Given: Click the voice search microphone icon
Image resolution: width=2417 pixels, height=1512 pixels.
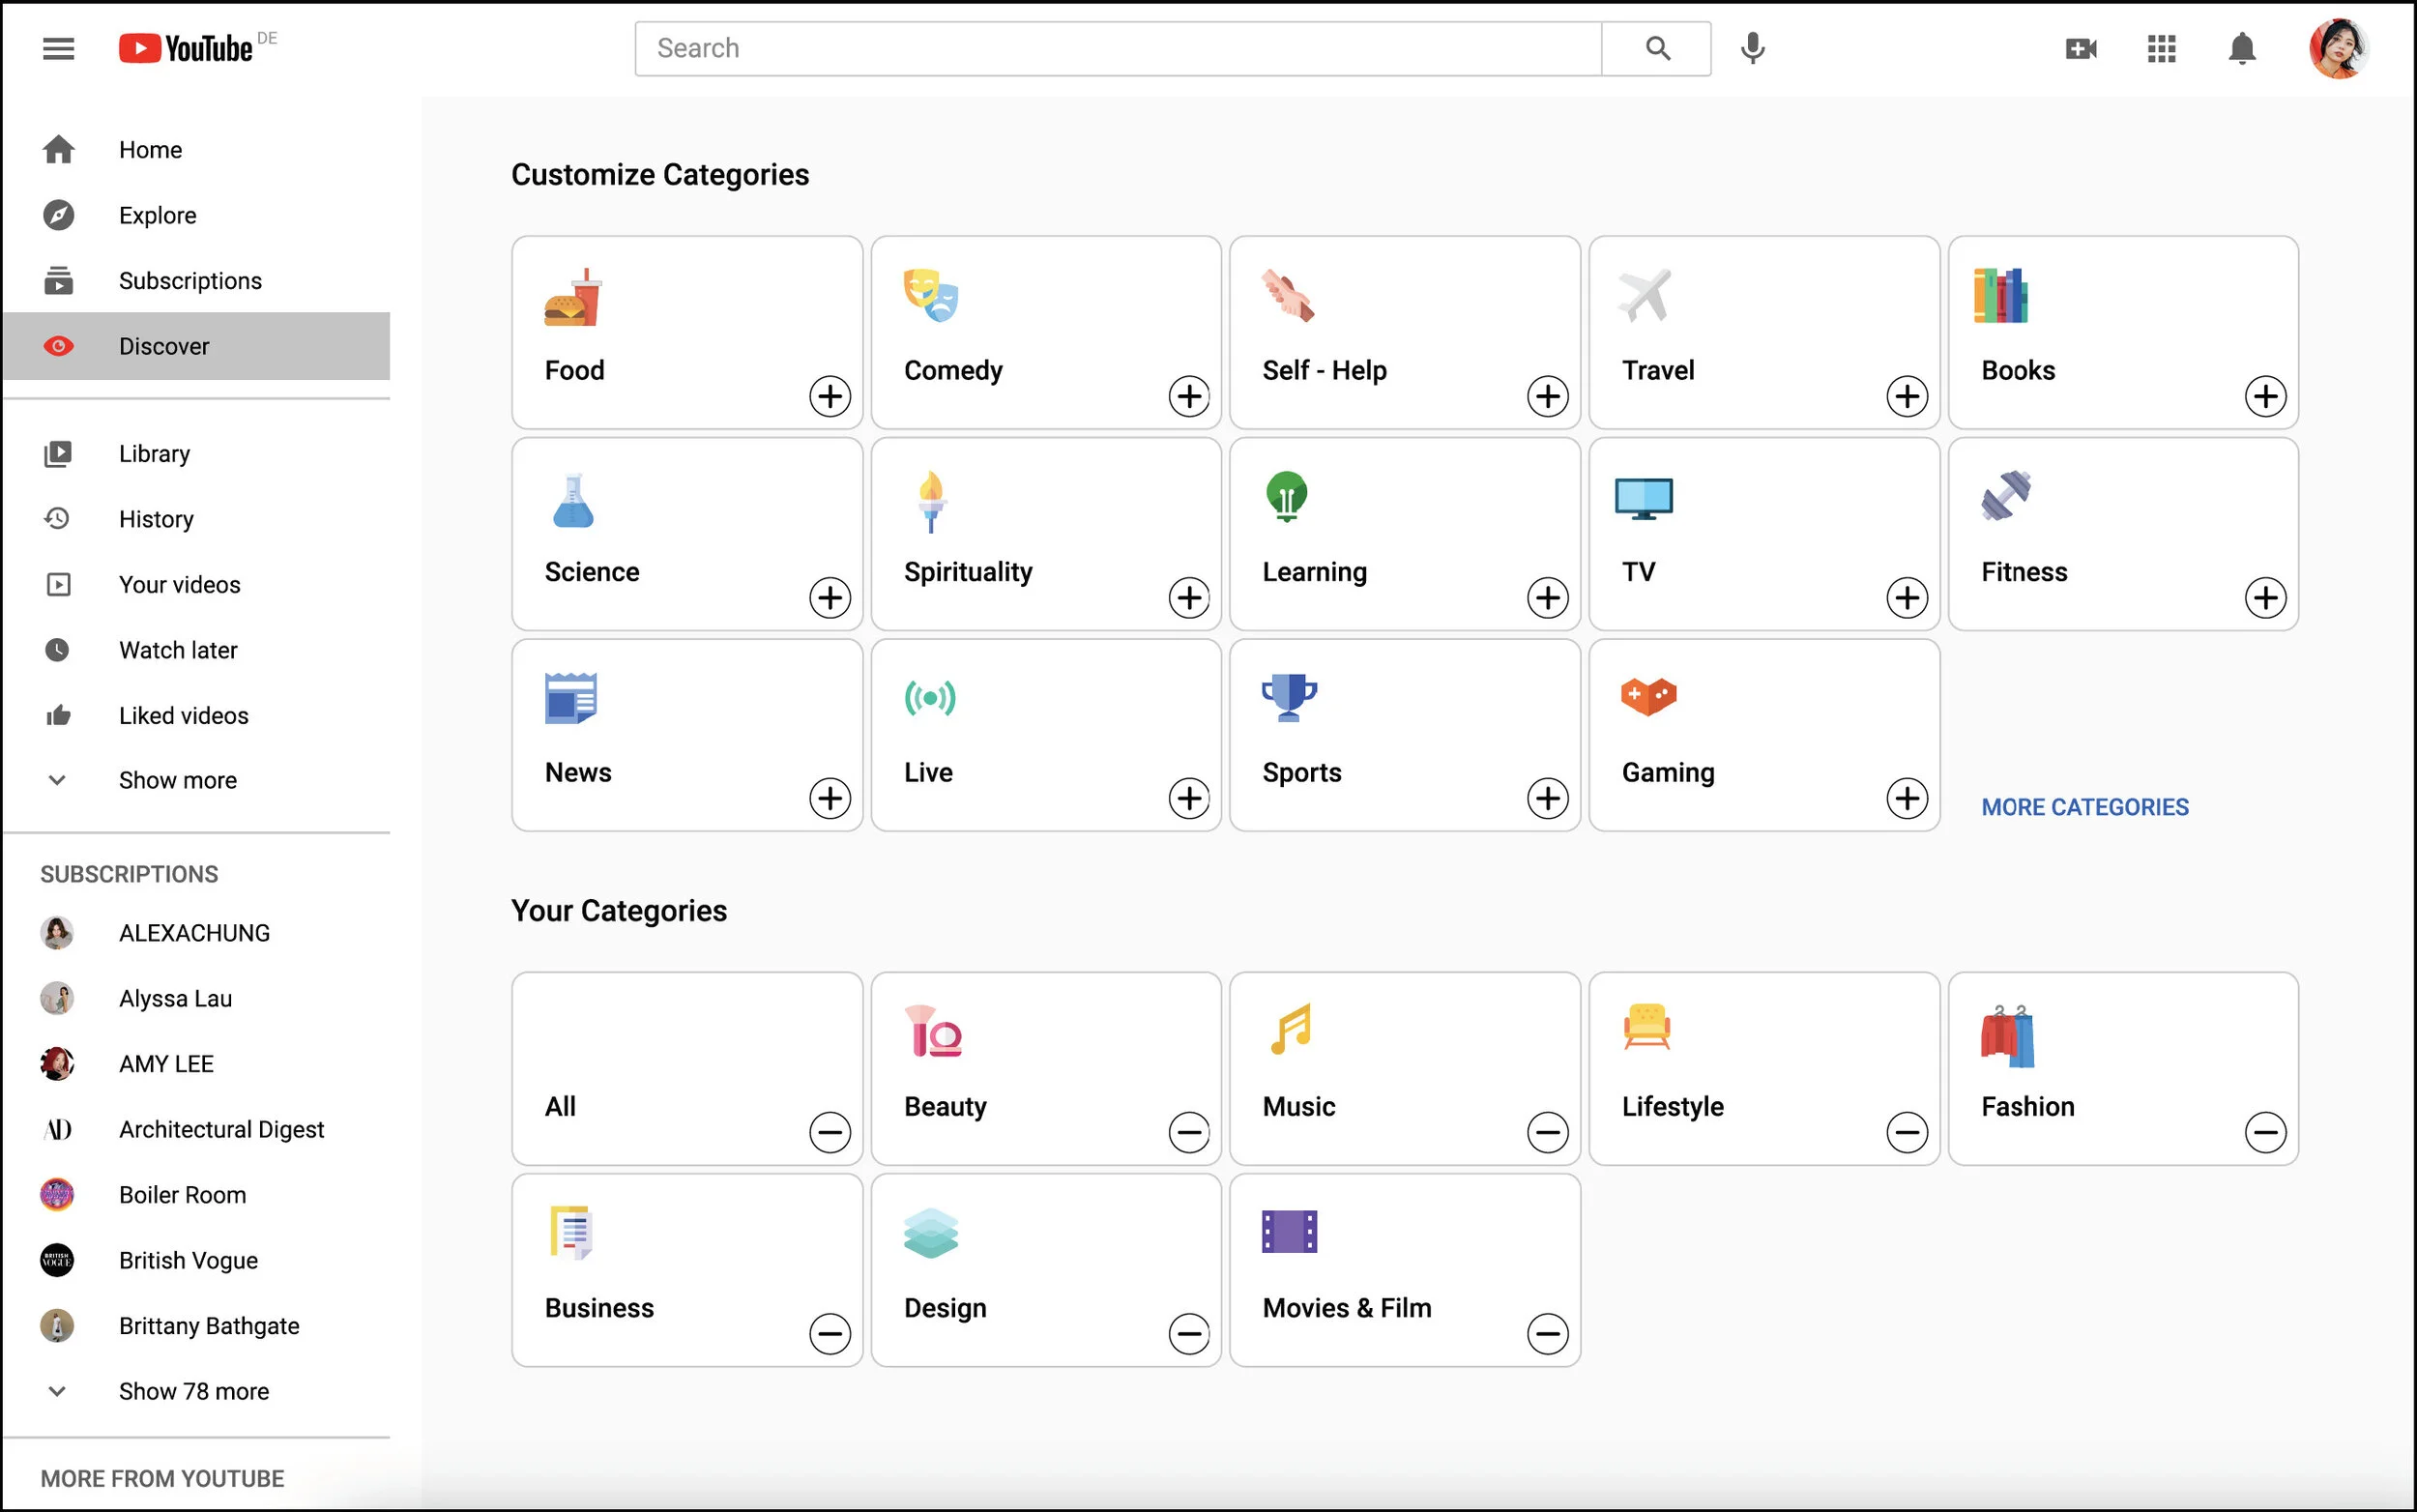Looking at the screenshot, I should pos(1752,48).
